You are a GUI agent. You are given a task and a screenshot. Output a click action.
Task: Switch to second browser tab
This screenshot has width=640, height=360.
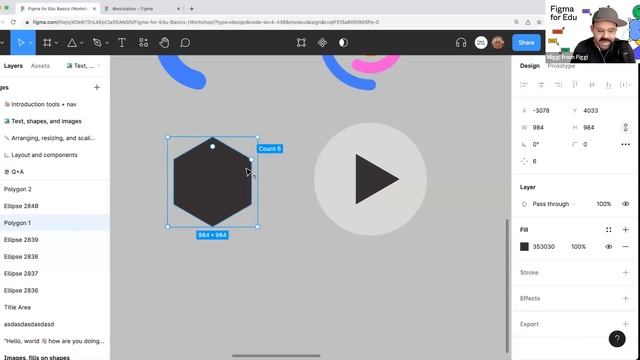tap(141, 8)
